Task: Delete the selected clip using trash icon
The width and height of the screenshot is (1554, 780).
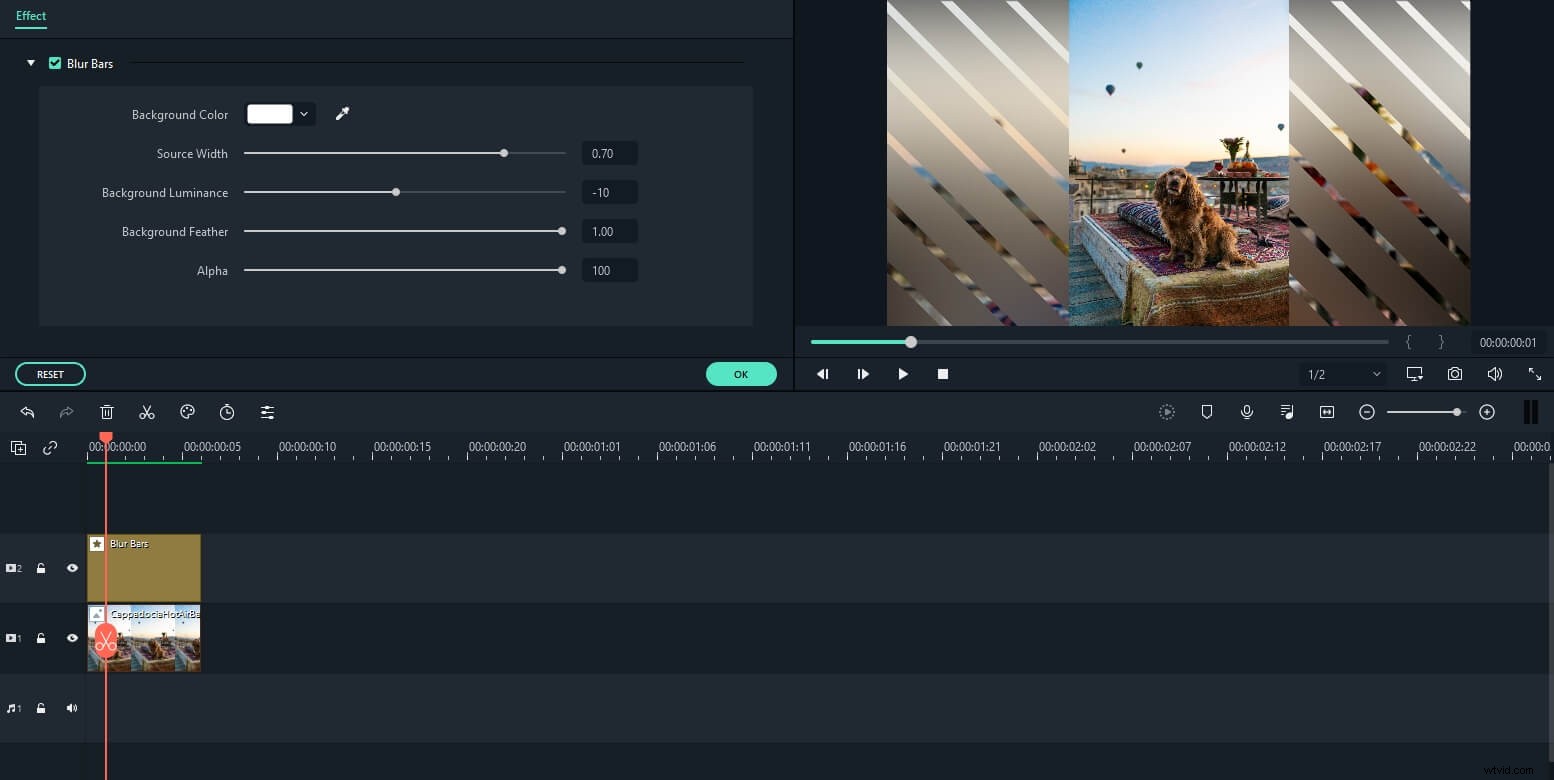Action: pyautogui.click(x=107, y=411)
